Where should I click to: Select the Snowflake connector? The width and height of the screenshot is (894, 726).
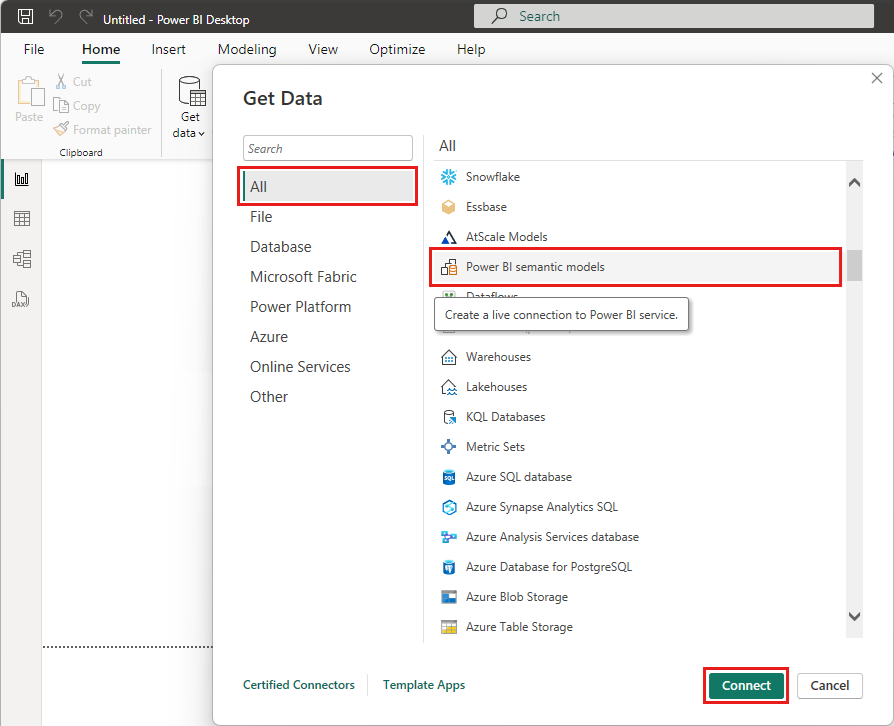(x=492, y=177)
